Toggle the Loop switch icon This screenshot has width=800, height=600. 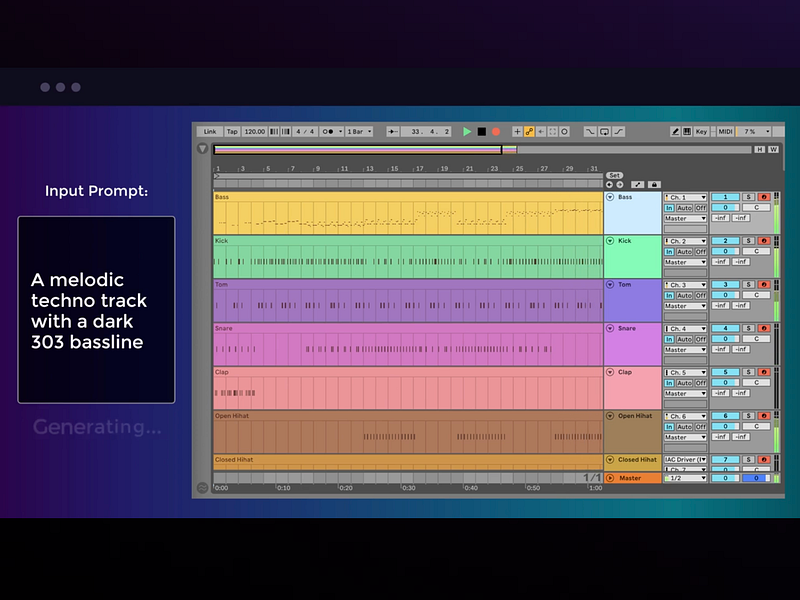coord(604,132)
